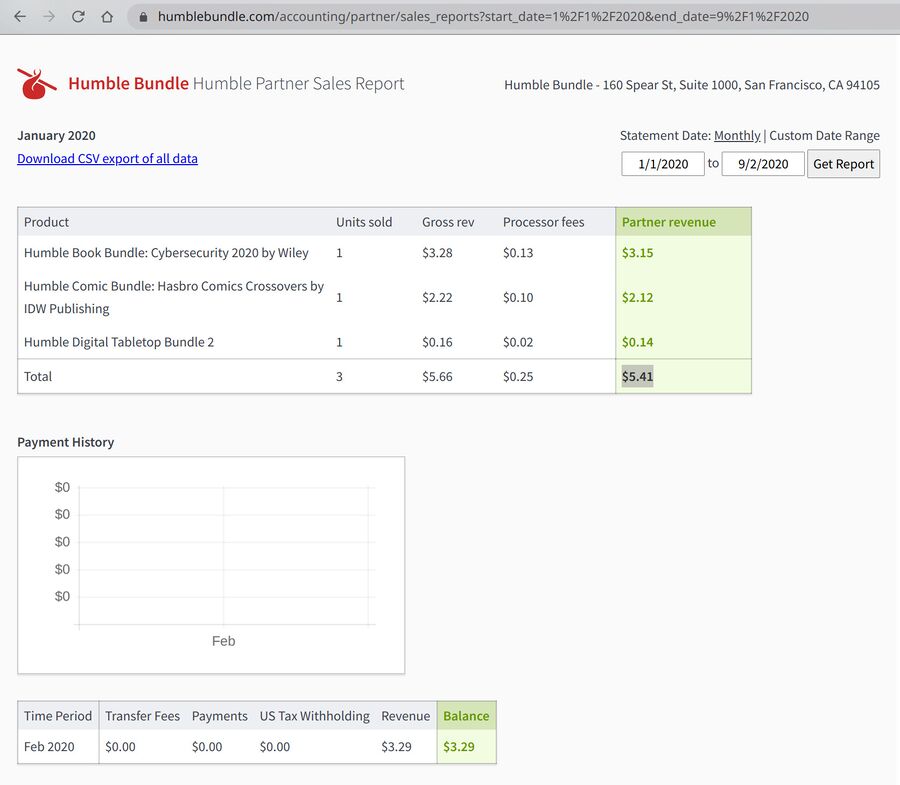Click the January 2020 statement heading
This screenshot has width=900, height=785.
coord(56,135)
